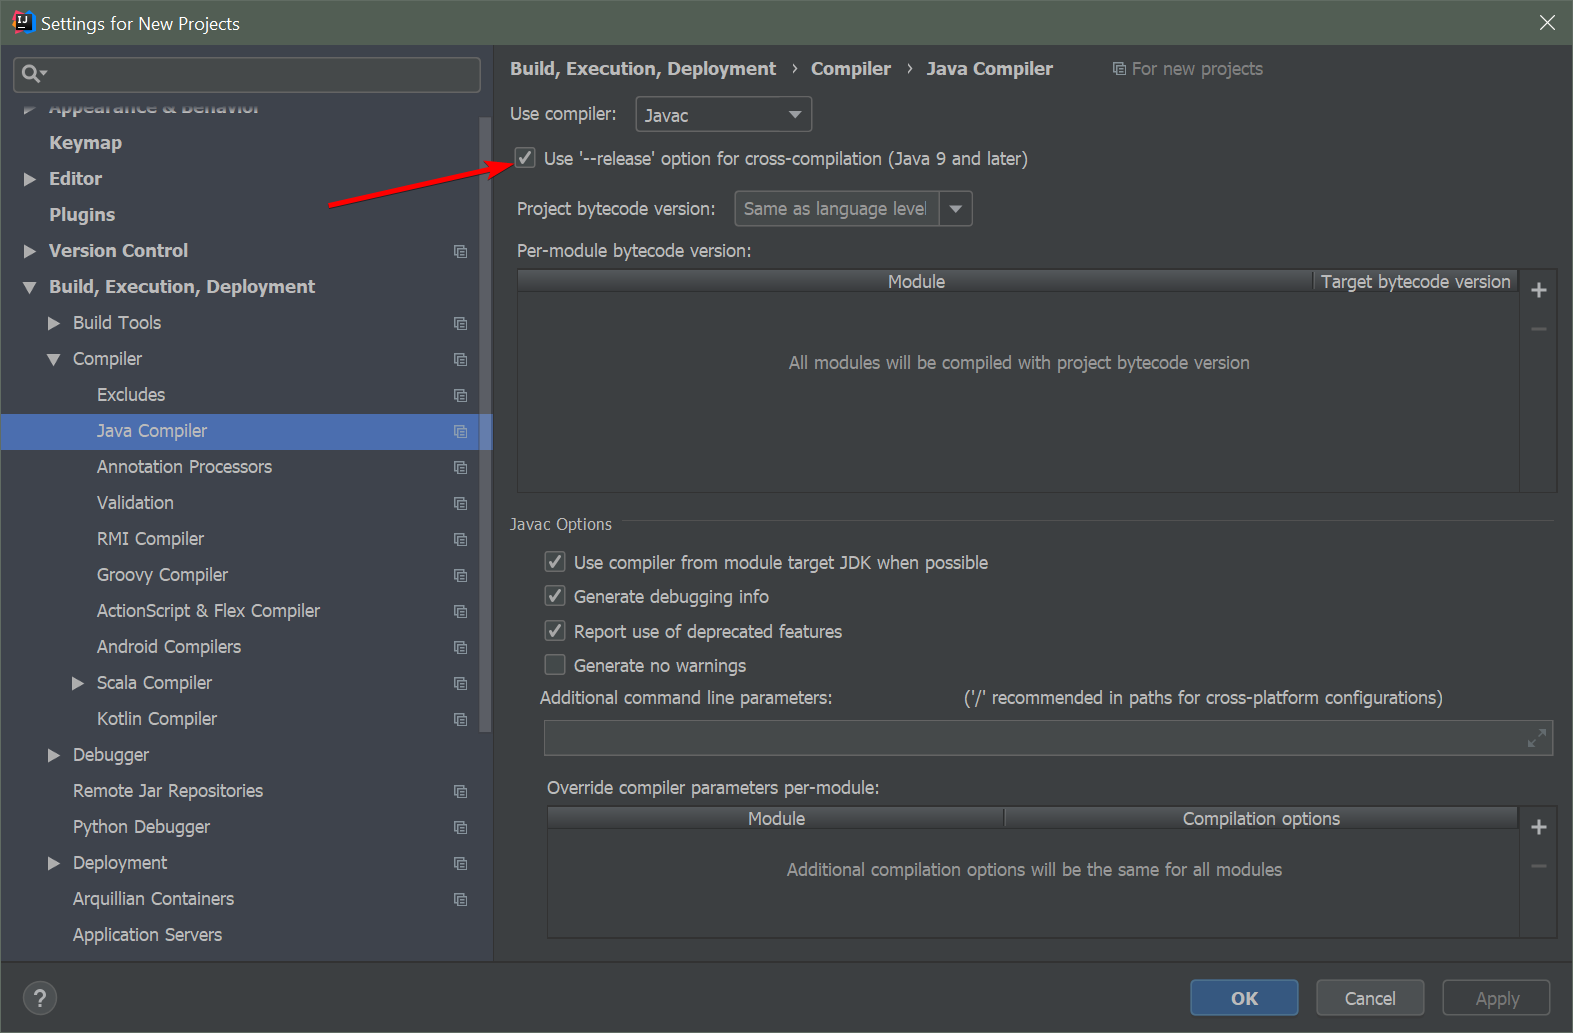Image resolution: width=1573 pixels, height=1033 pixels.
Task: Click the project-level icon beside Validation
Action: click(x=460, y=503)
